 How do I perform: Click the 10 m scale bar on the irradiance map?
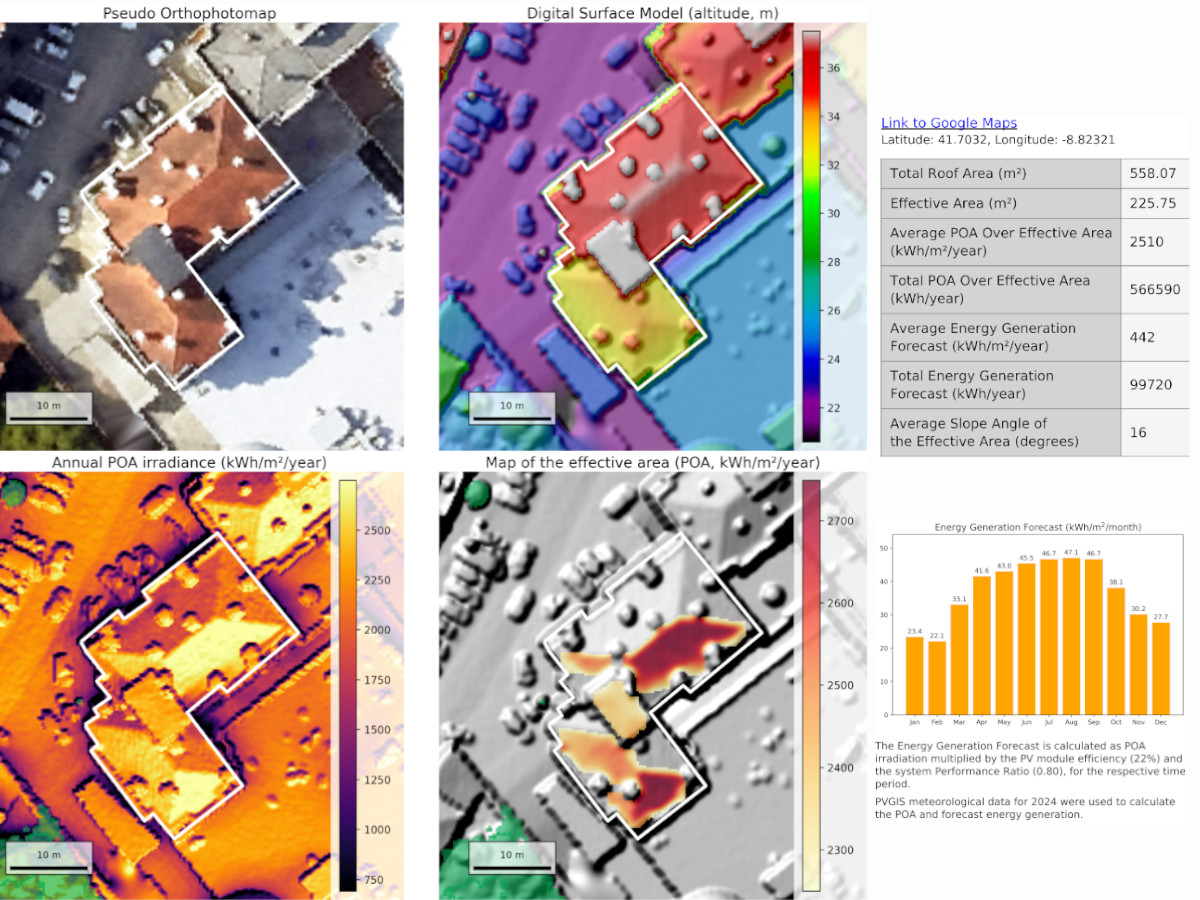click(x=50, y=857)
